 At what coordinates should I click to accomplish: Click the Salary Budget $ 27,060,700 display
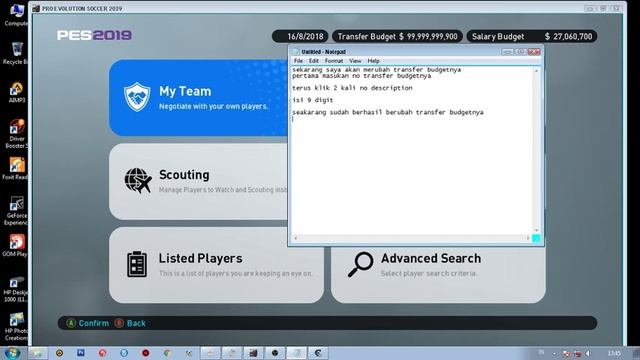532,36
